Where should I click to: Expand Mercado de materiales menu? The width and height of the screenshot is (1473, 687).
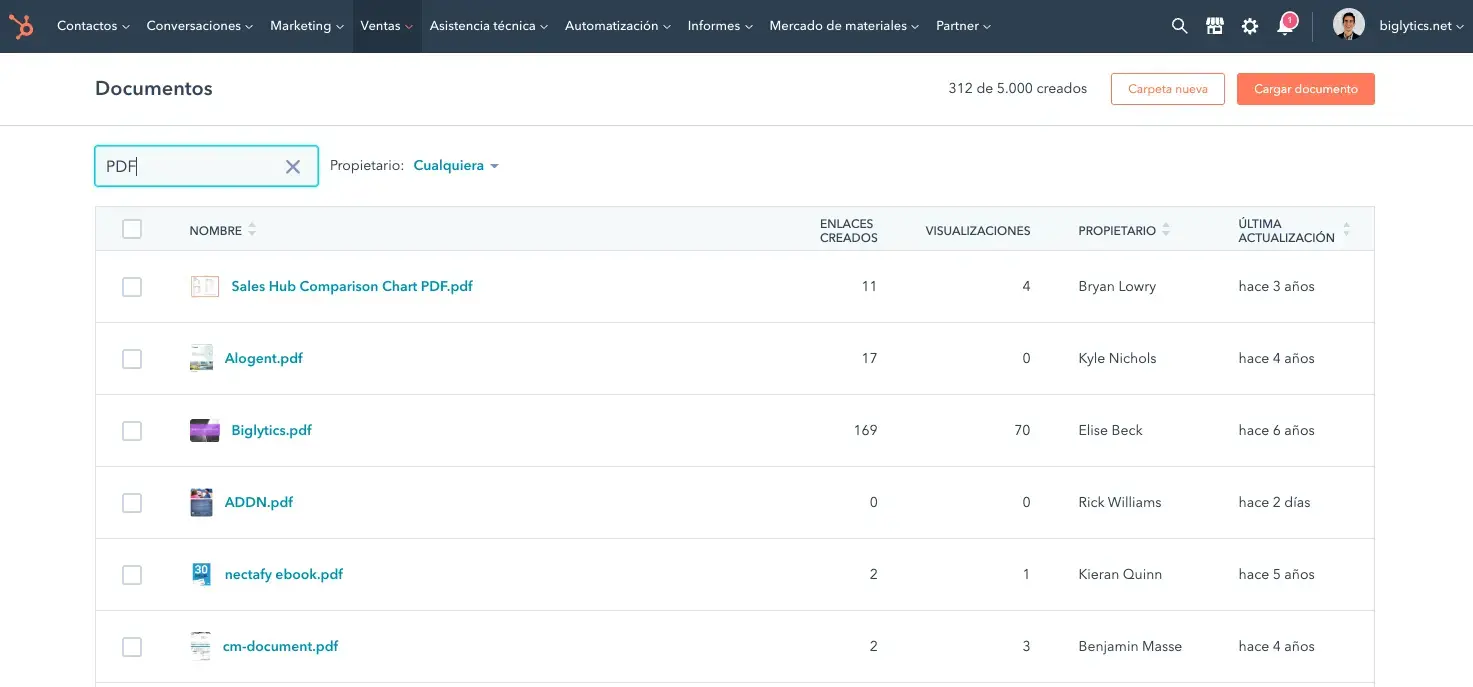pyautogui.click(x=844, y=26)
